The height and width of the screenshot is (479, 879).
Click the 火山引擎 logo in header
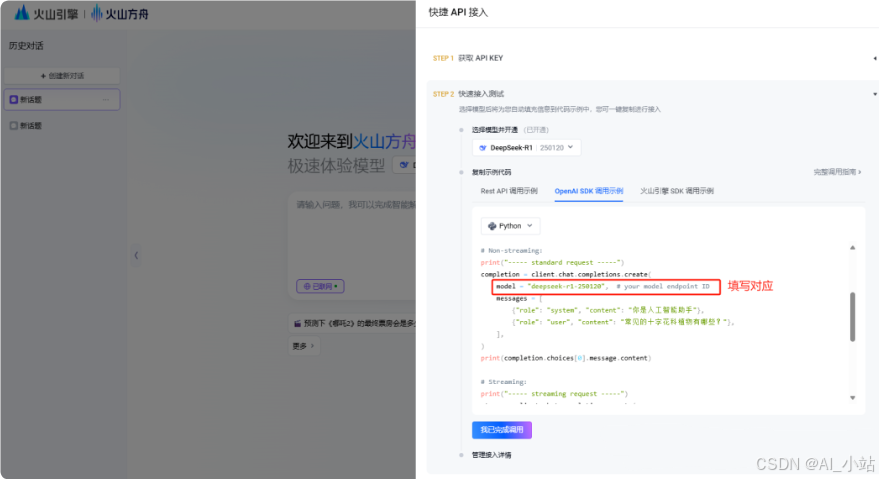pos(46,13)
